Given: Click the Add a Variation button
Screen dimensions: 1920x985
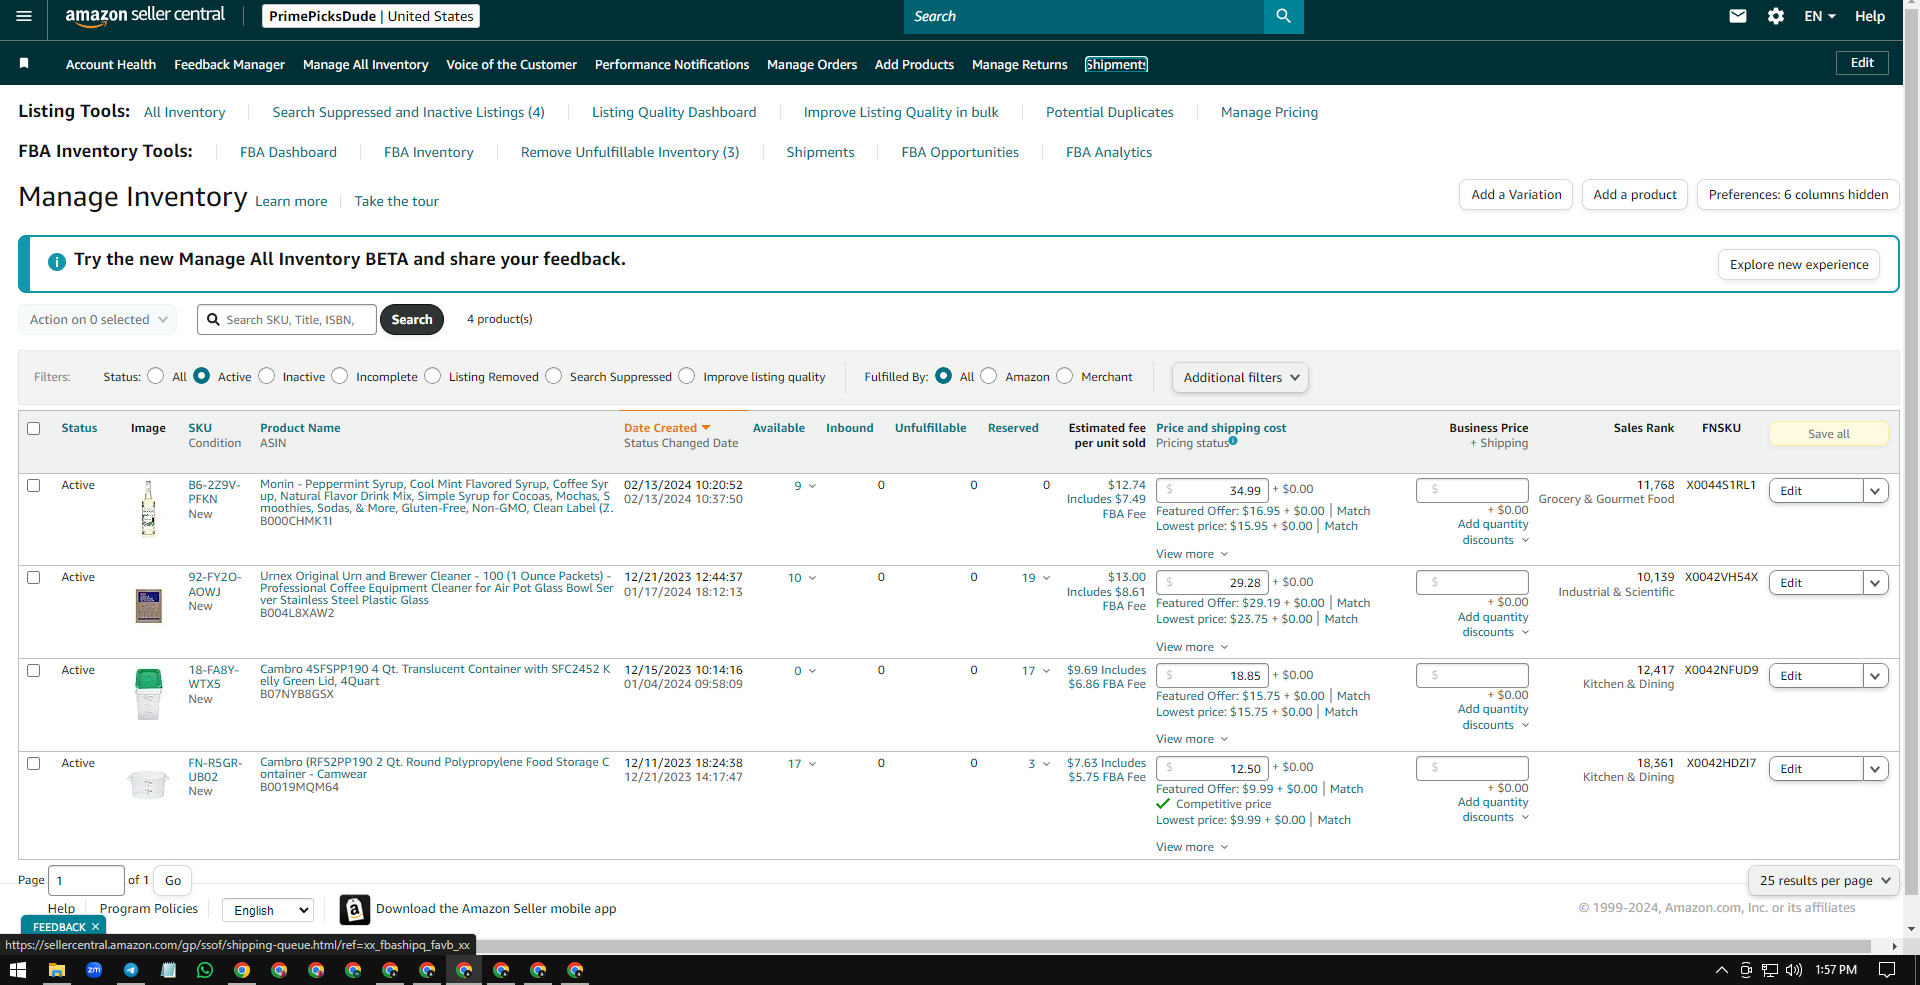Looking at the screenshot, I should [1516, 195].
